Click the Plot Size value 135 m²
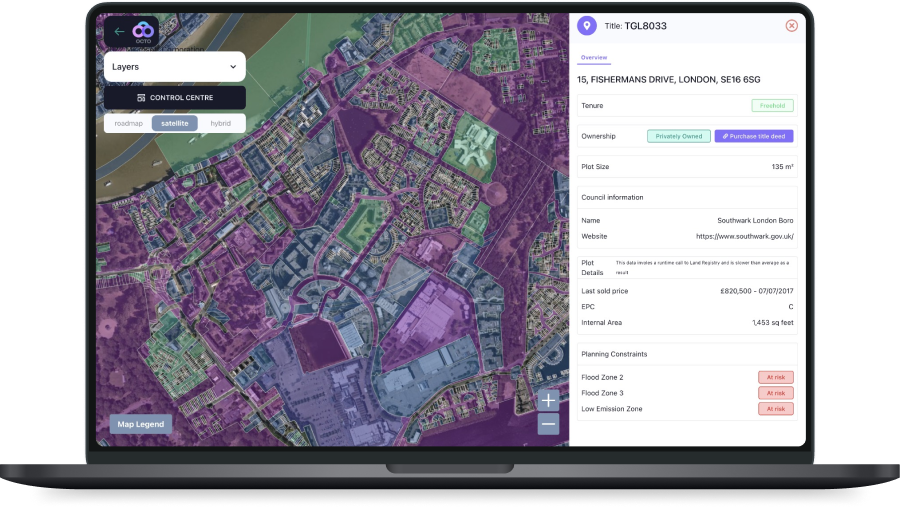900x508 pixels. click(782, 166)
